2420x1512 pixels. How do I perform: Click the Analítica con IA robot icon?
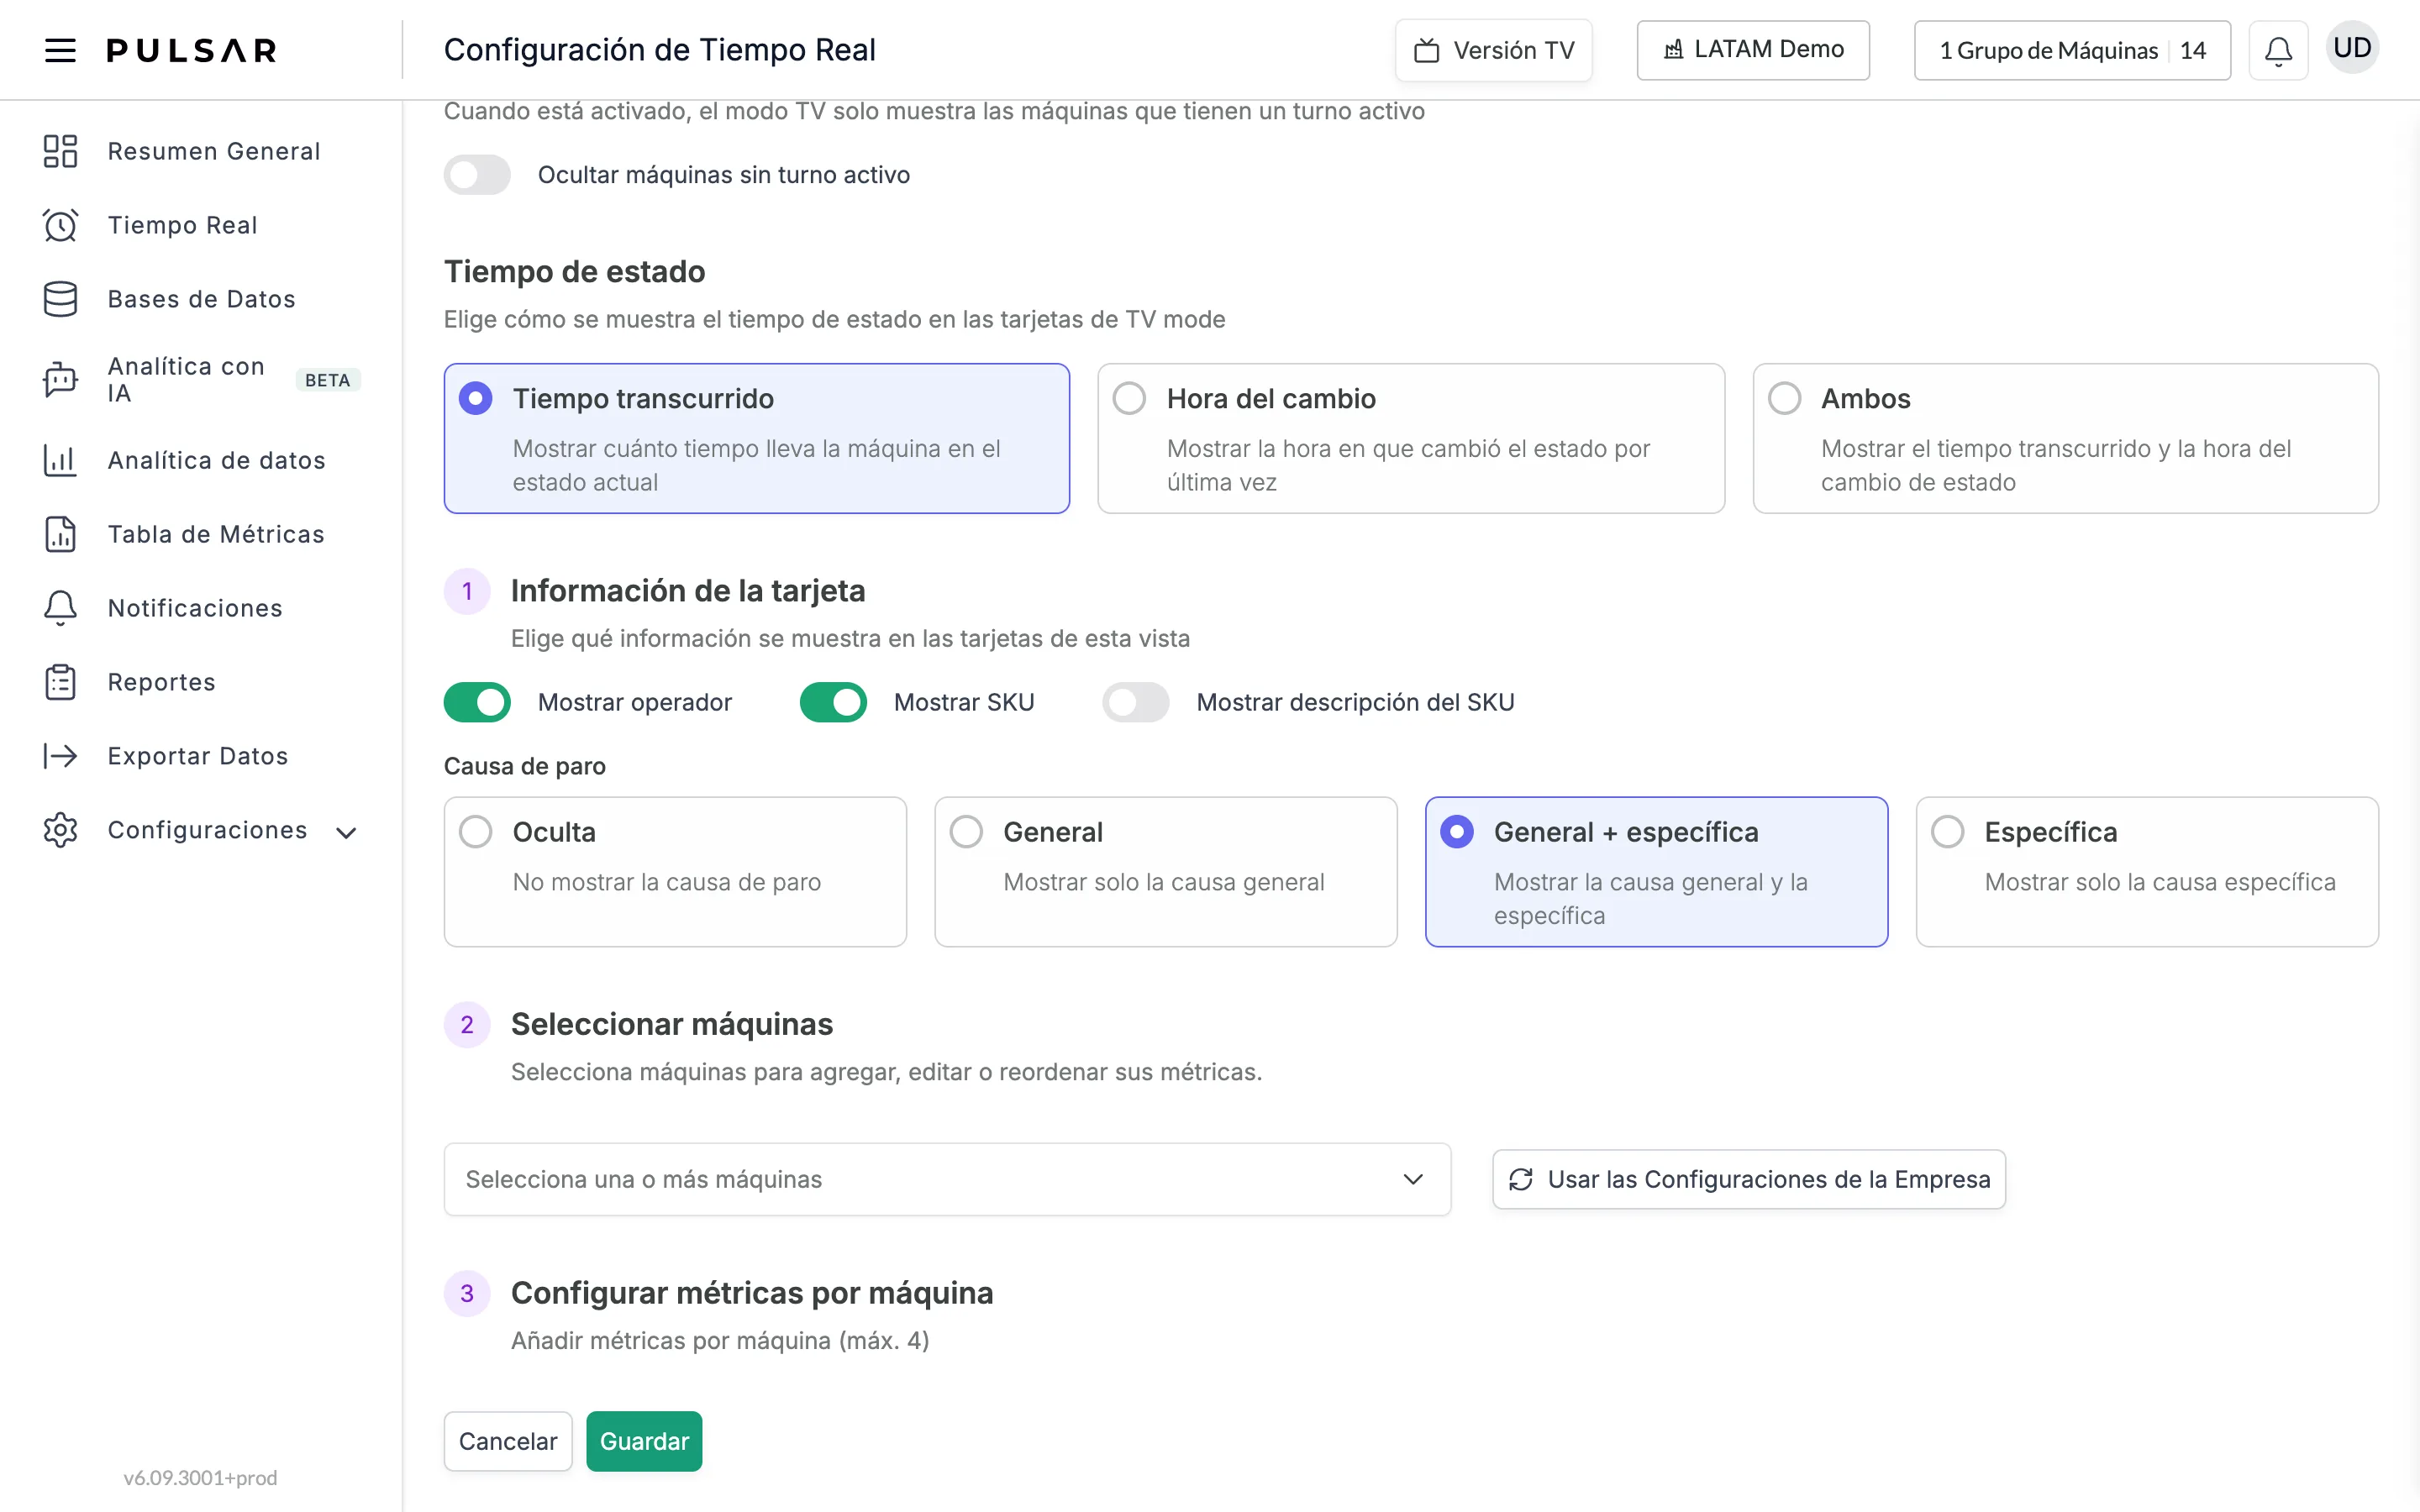pyautogui.click(x=60, y=380)
